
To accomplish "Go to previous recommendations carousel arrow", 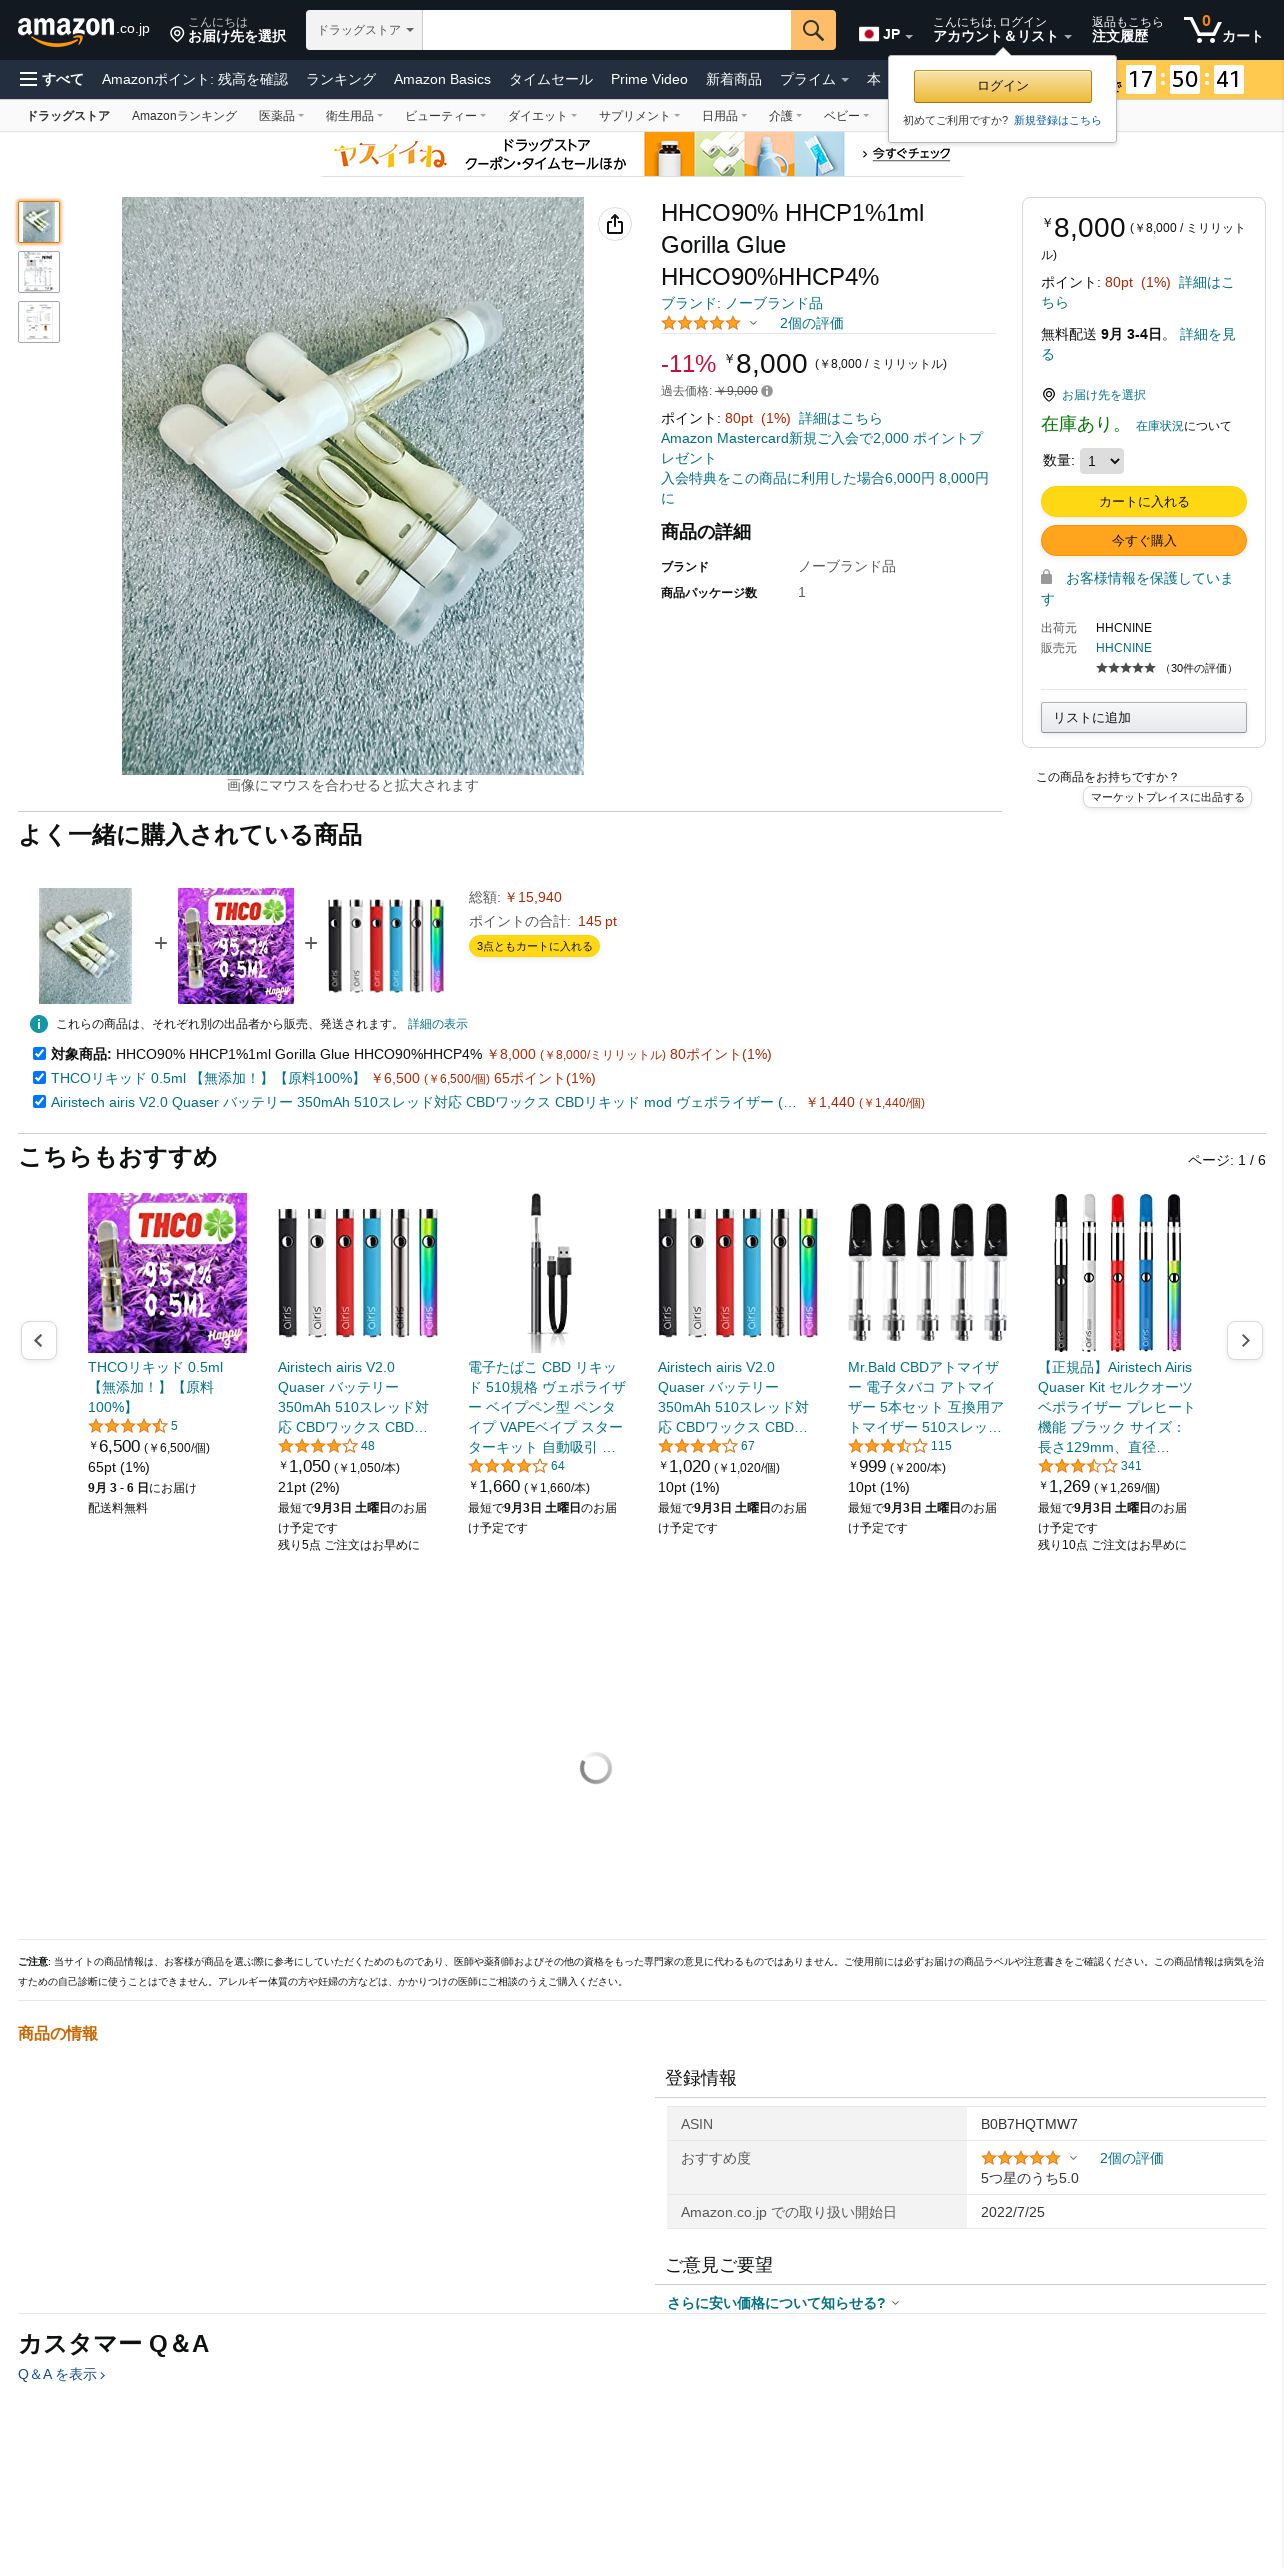I will click(39, 1340).
